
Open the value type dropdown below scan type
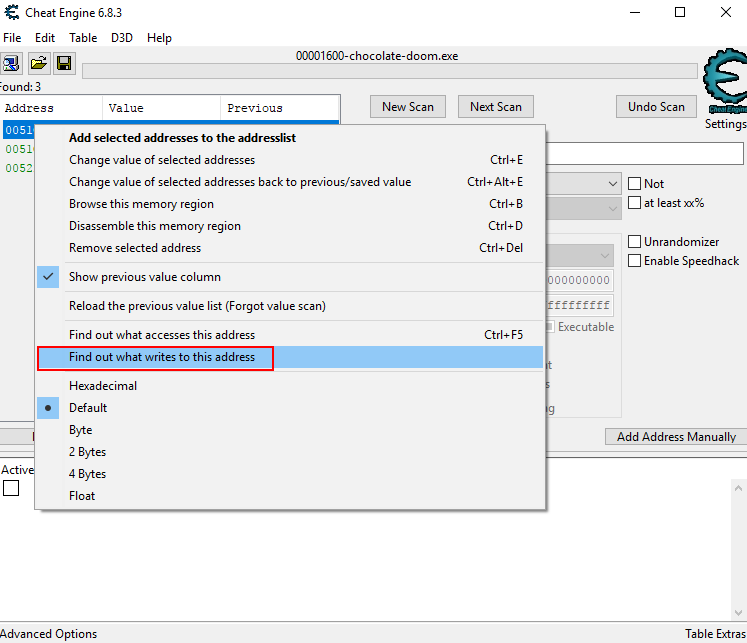(612, 208)
